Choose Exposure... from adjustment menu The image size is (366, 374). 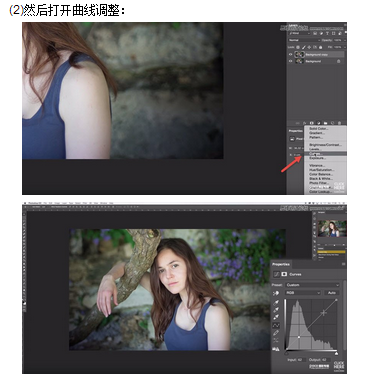pyautogui.click(x=317, y=158)
